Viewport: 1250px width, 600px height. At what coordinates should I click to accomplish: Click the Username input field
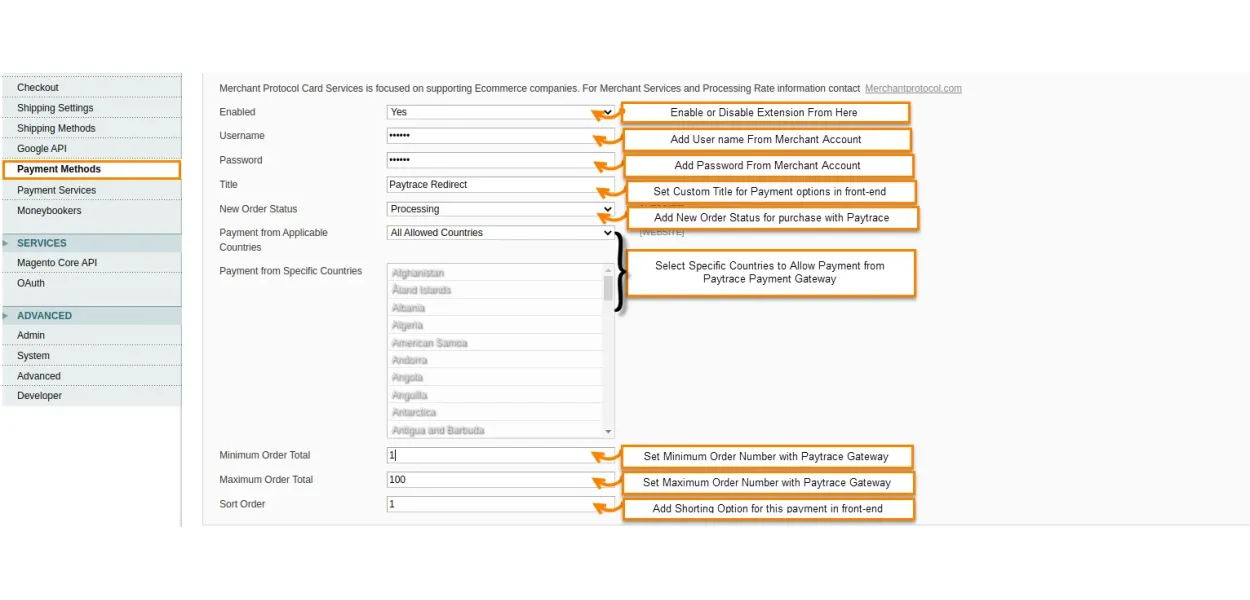click(x=488, y=136)
